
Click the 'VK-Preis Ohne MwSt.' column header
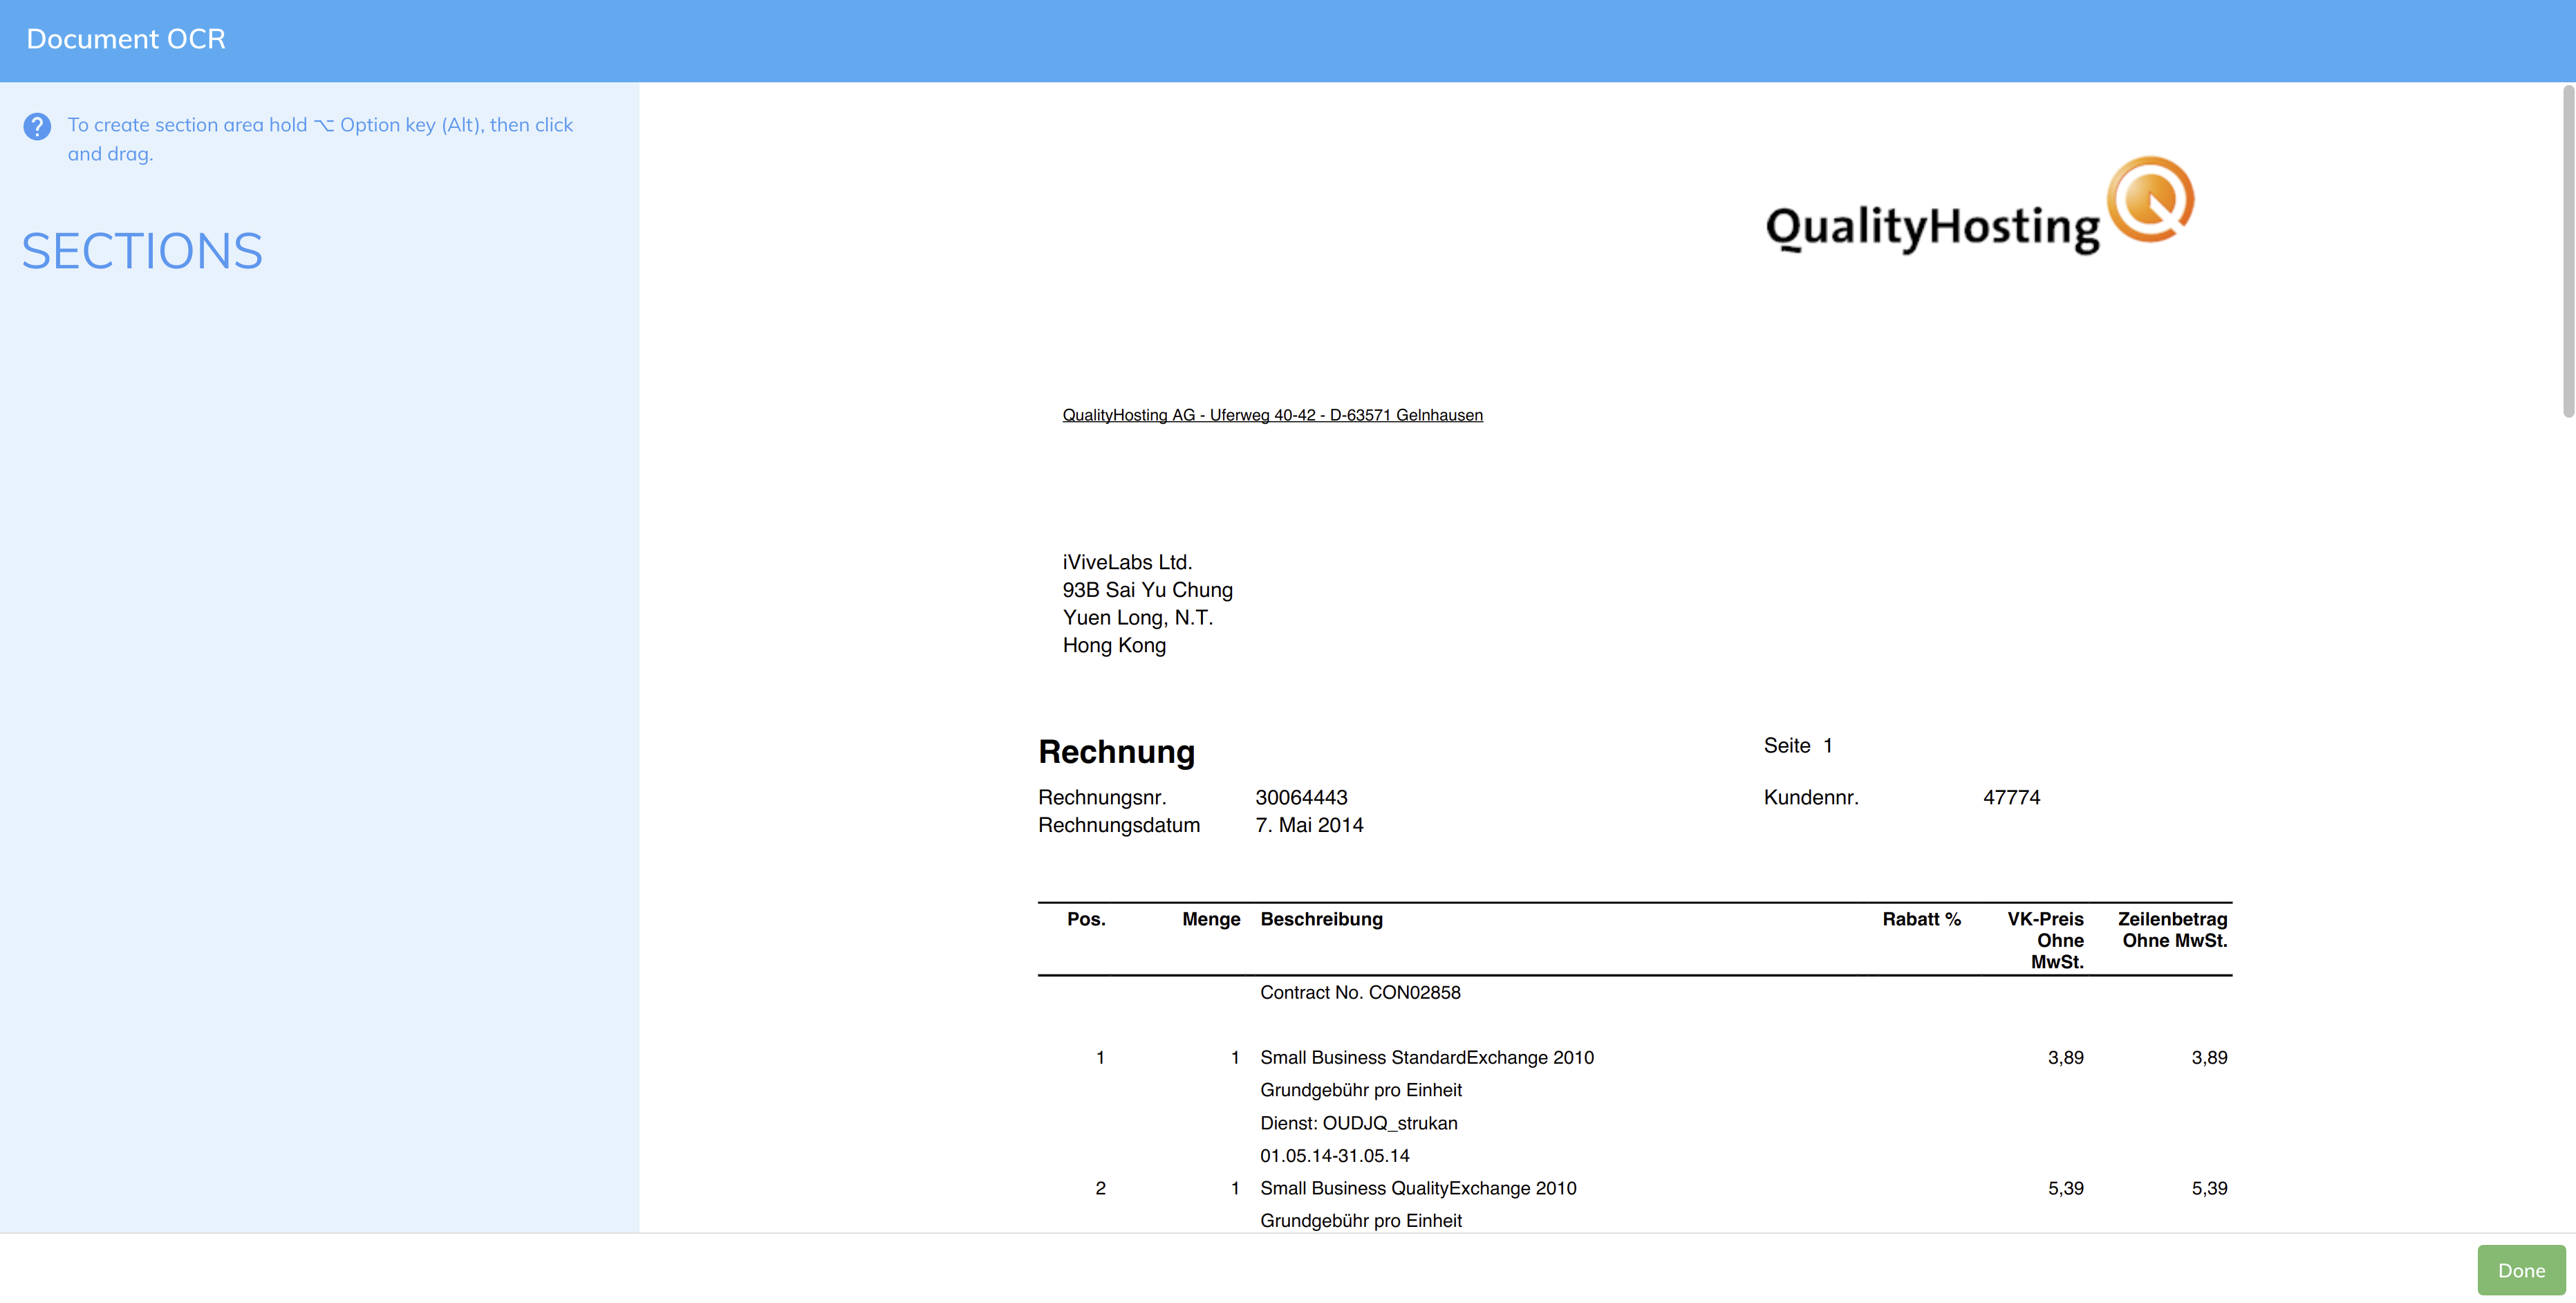coord(2045,940)
